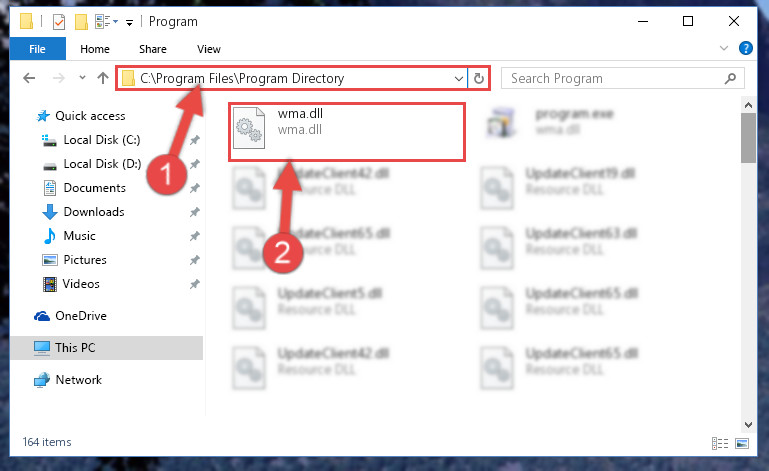Open the Help question mark icon

(x=745, y=48)
